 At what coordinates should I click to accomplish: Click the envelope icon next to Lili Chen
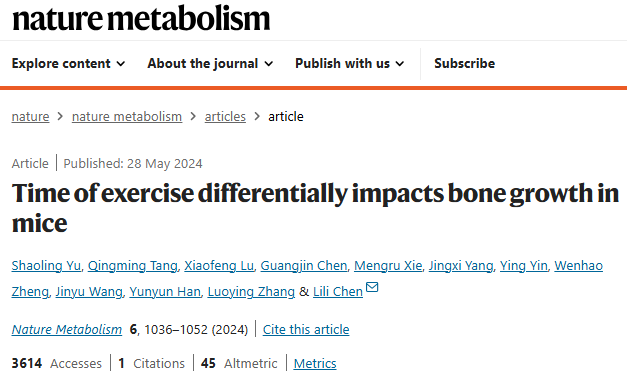tap(372, 287)
